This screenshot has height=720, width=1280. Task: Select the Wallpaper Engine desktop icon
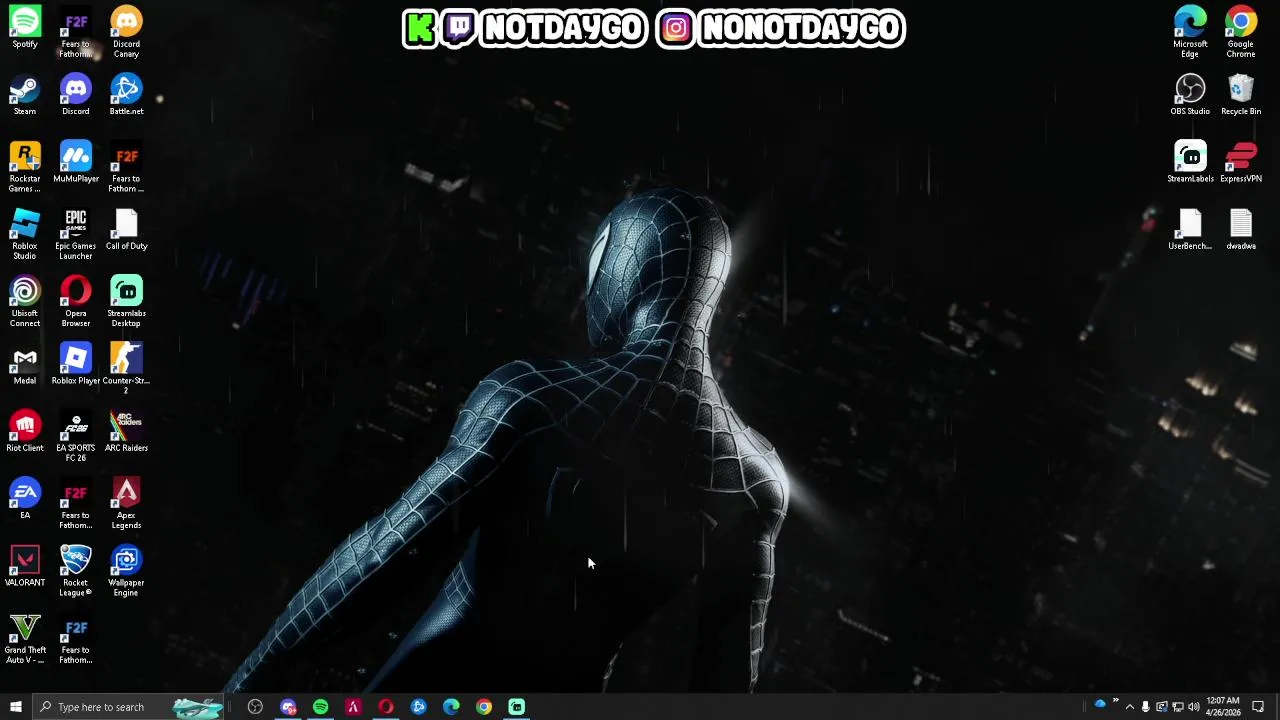point(126,571)
